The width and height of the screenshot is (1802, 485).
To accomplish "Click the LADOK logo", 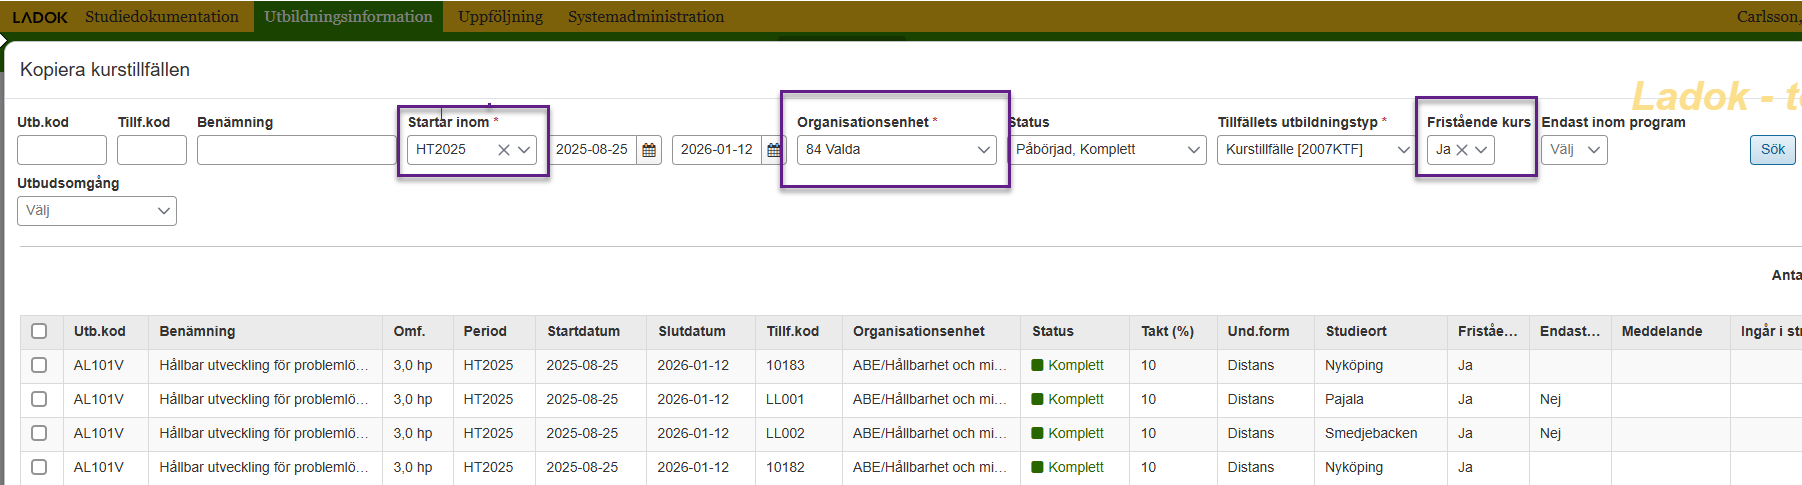I will (40, 17).
